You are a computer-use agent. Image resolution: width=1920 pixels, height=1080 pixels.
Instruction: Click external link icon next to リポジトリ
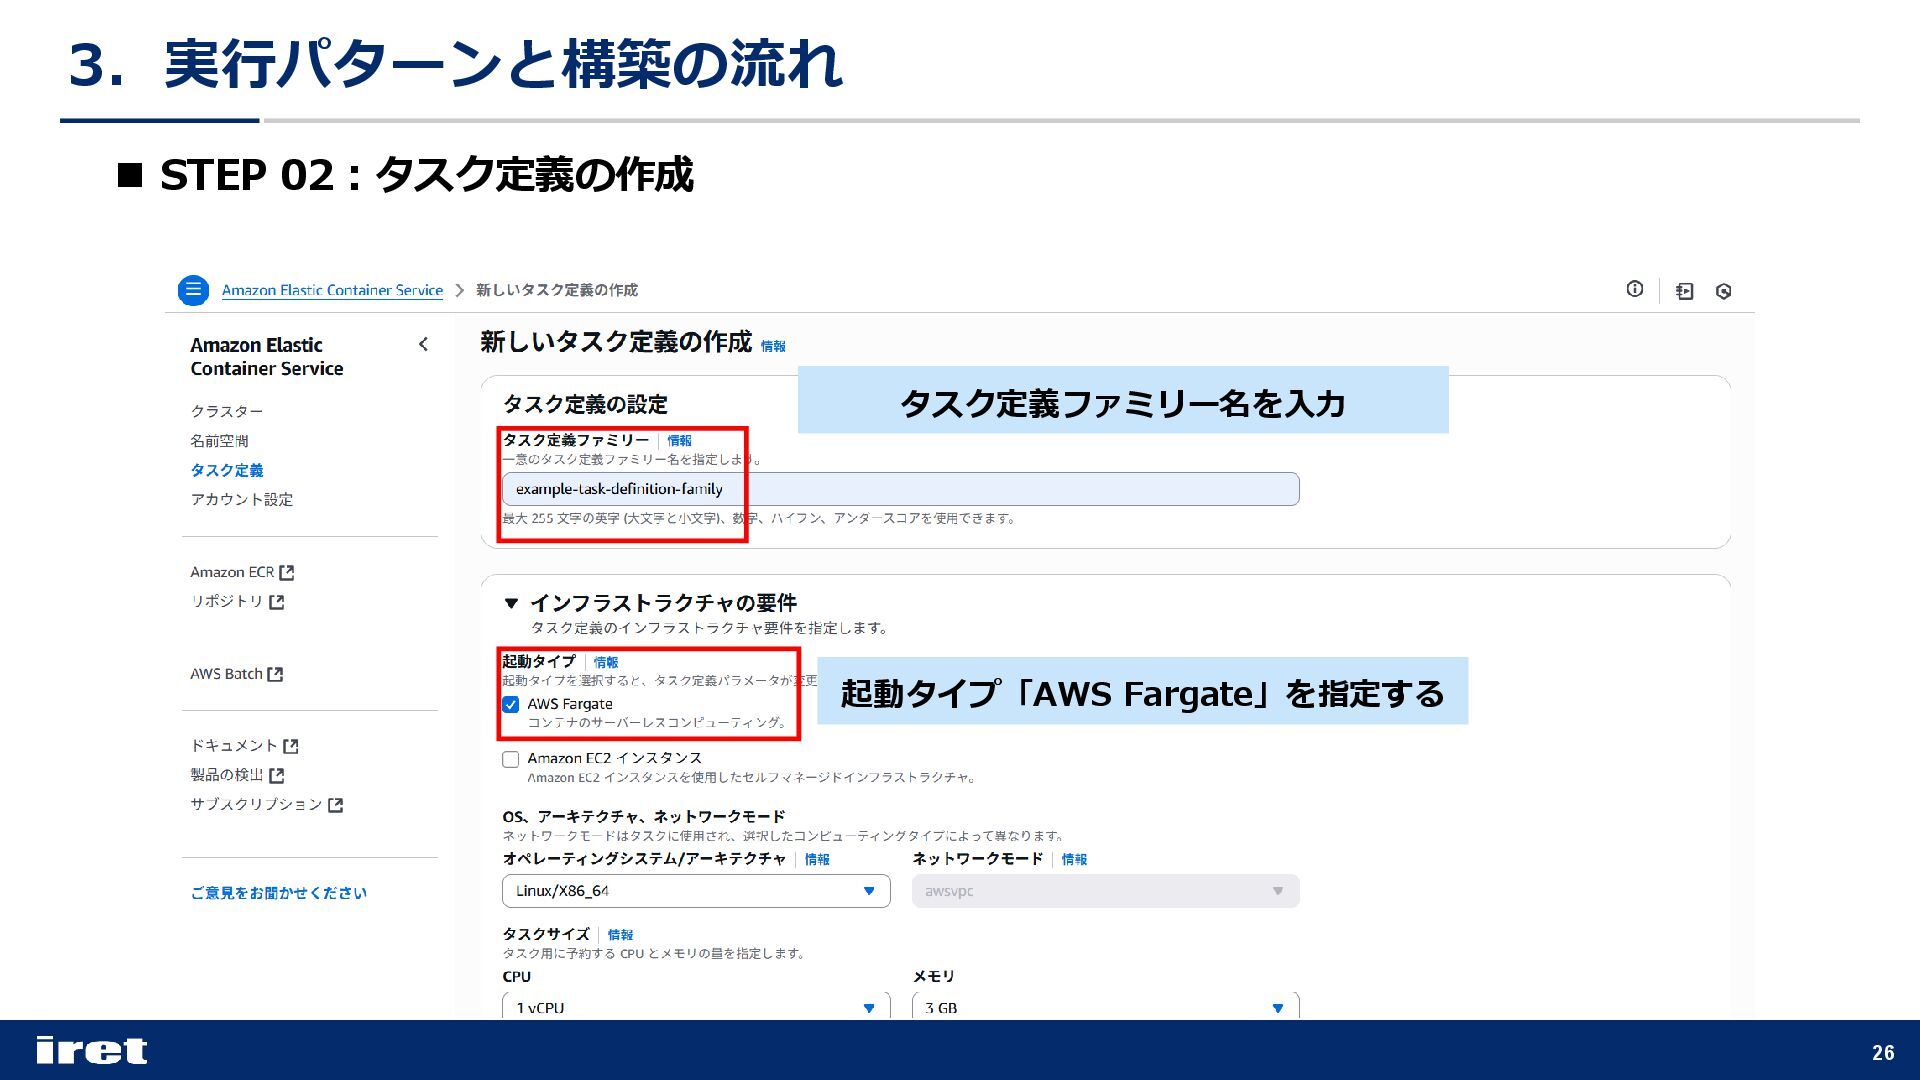(277, 602)
